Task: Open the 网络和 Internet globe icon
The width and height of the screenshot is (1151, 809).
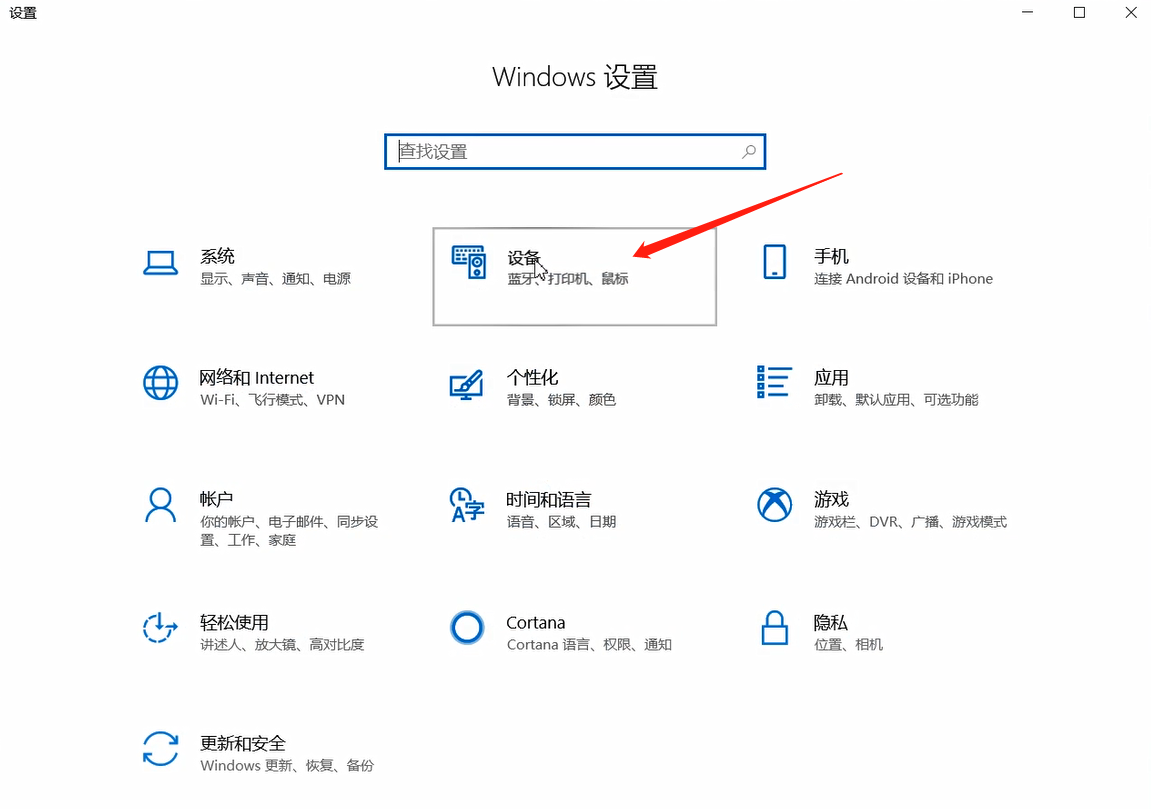Action: point(160,385)
